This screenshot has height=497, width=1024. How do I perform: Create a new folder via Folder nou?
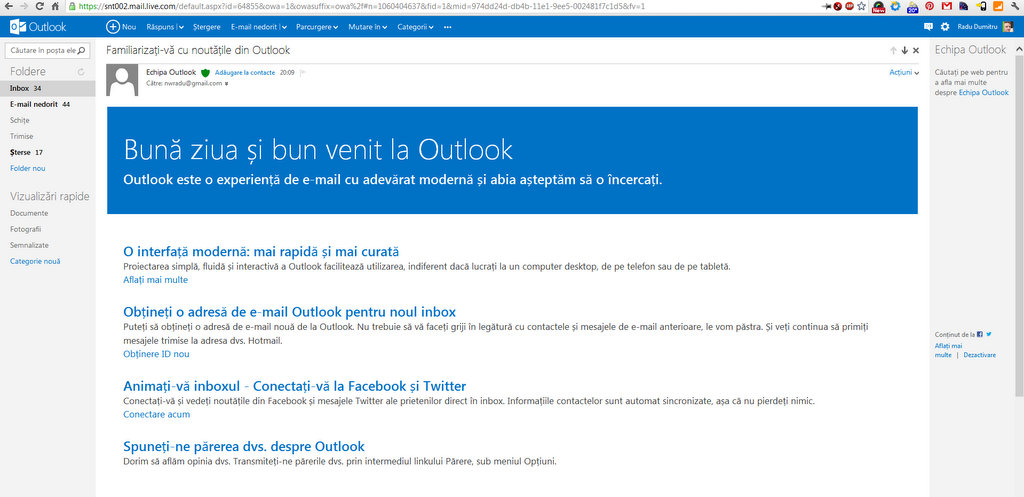(x=27, y=168)
